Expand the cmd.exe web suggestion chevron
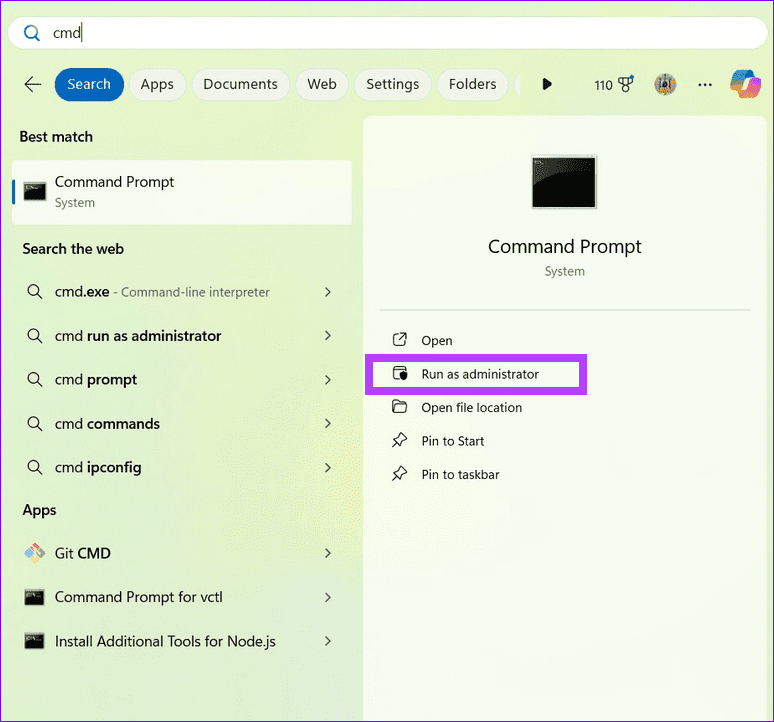 coord(328,292)
